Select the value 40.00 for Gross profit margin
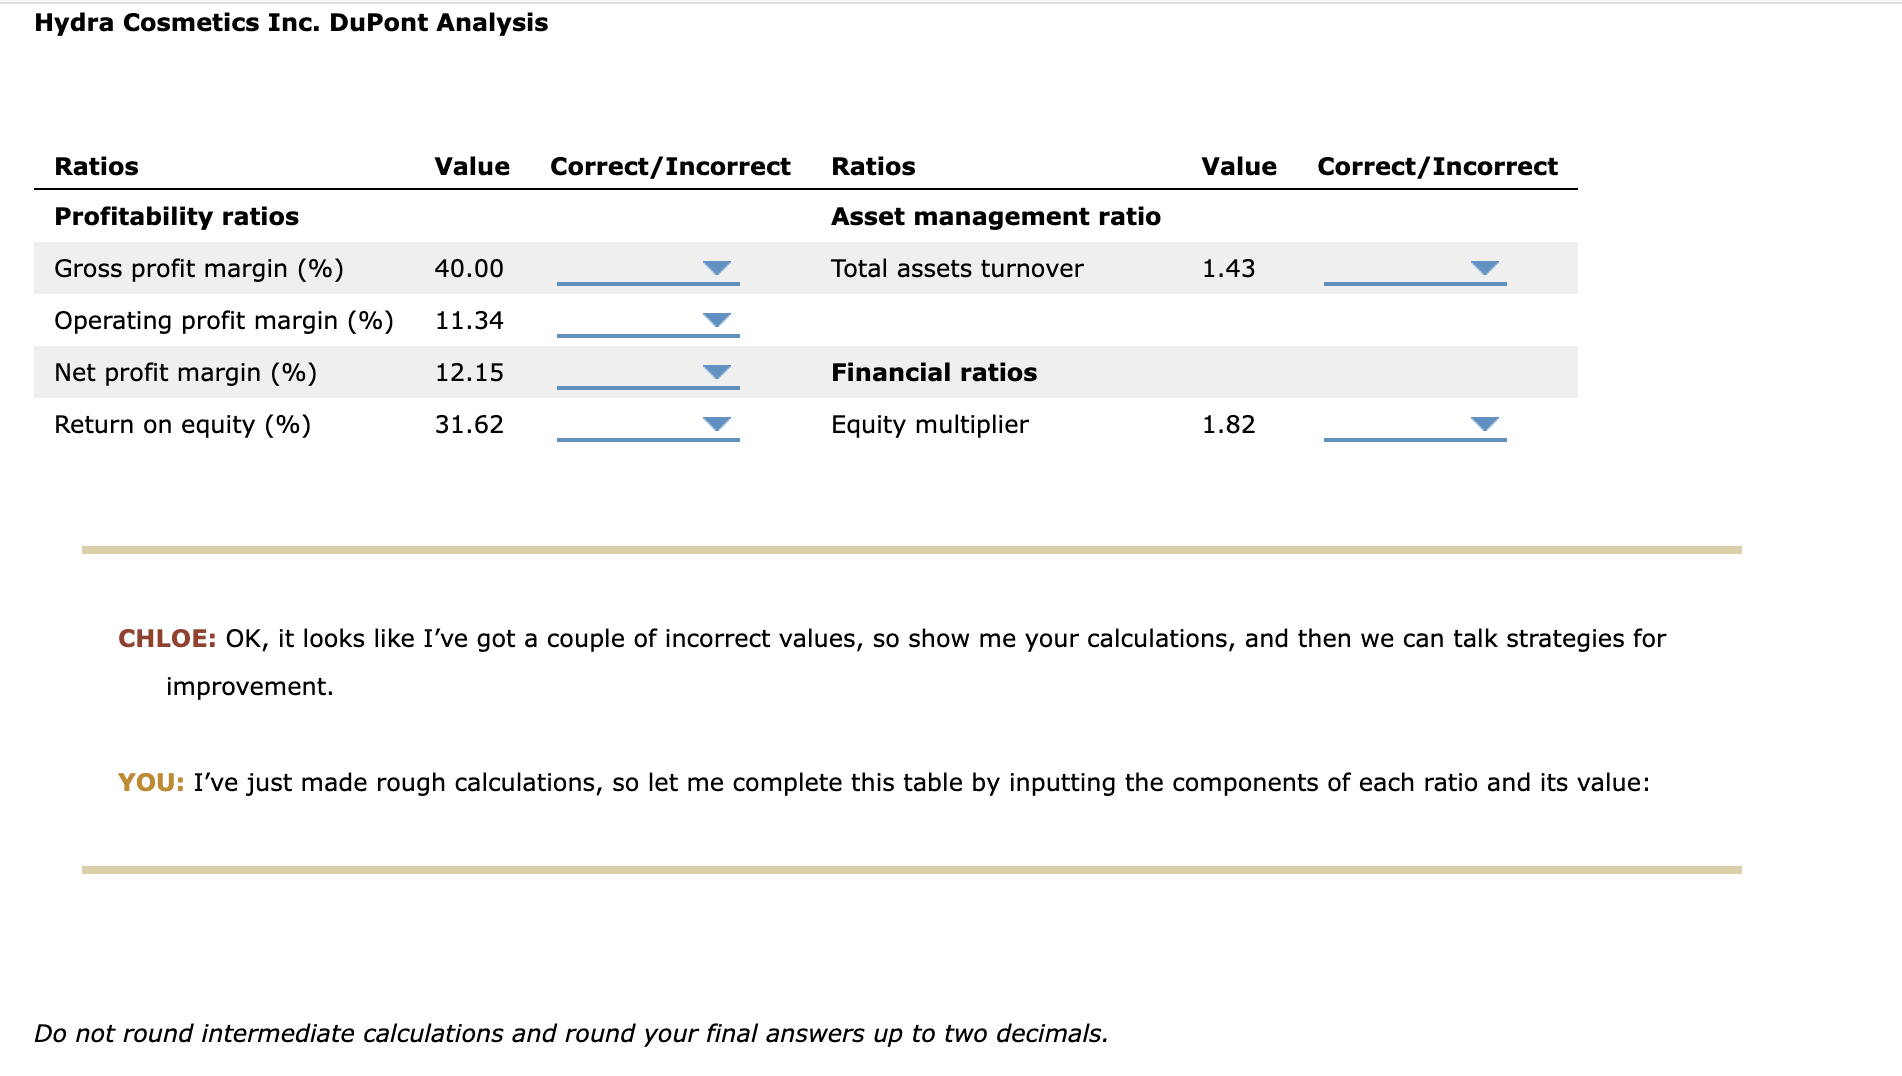Screen dimensions: 1902x1076 point(468,268)
